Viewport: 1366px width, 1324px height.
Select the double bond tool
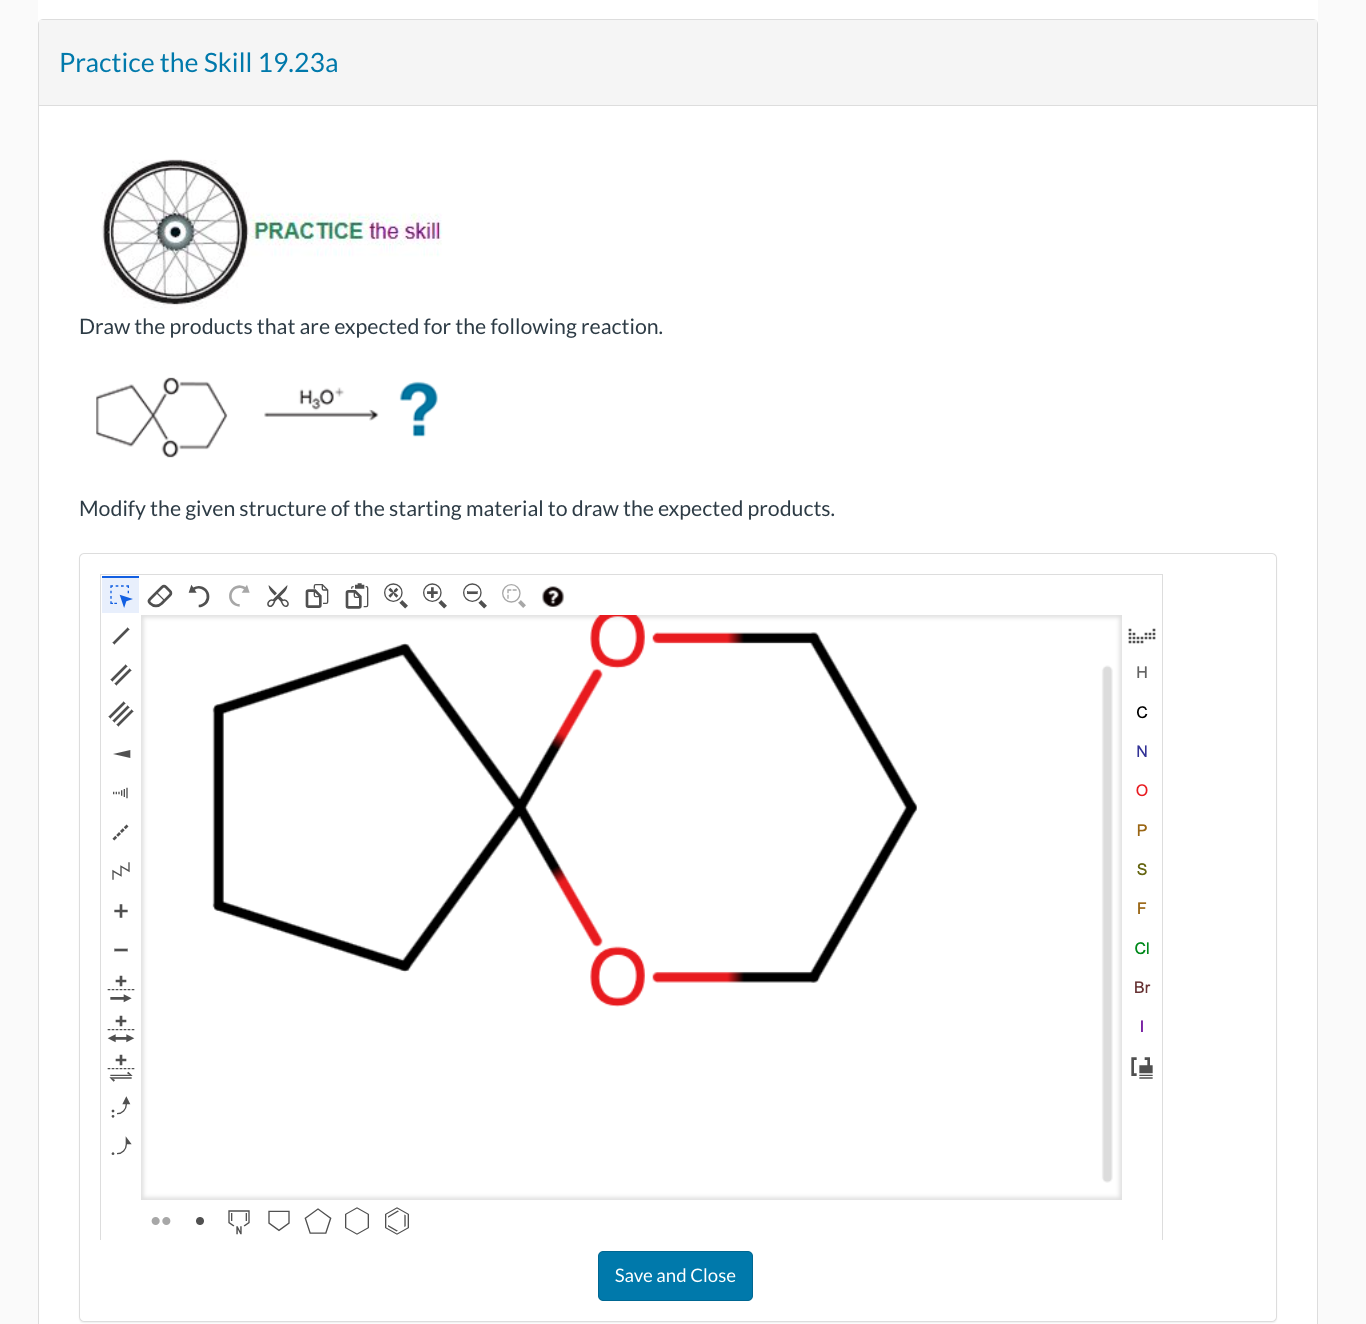point(120,674)
